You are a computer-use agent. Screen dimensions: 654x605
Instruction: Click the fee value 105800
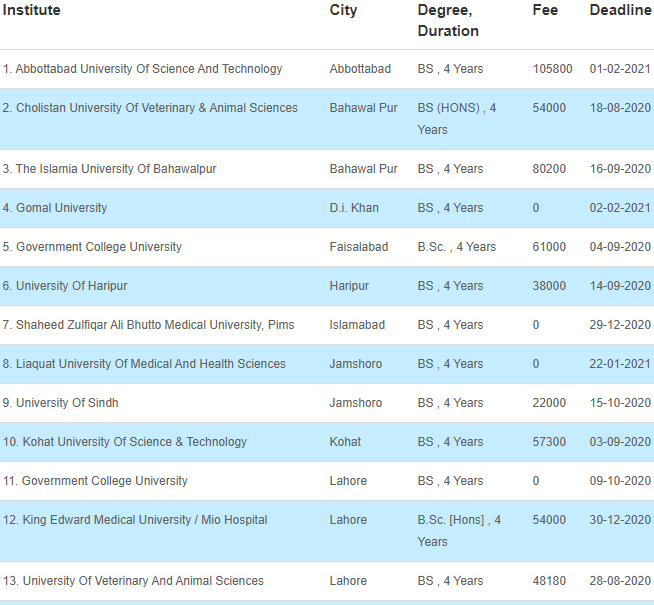point(552,69)
